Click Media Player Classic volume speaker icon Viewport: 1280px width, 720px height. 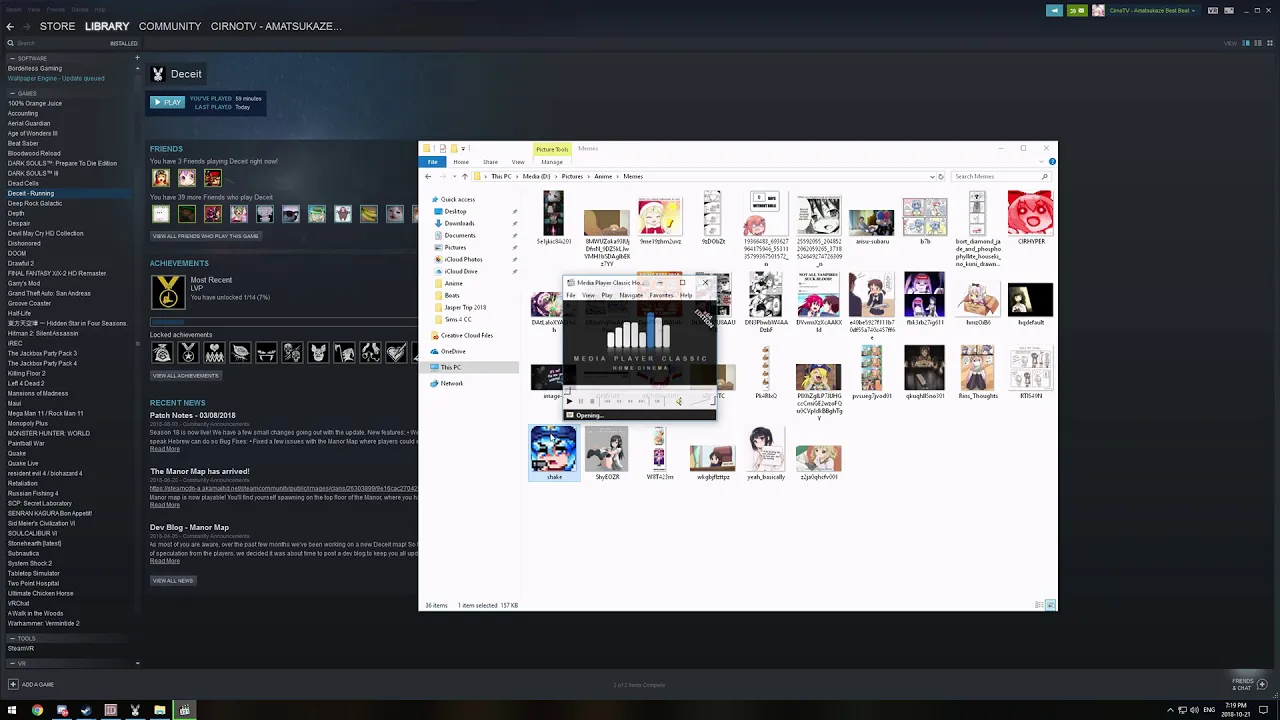(678, 401)
